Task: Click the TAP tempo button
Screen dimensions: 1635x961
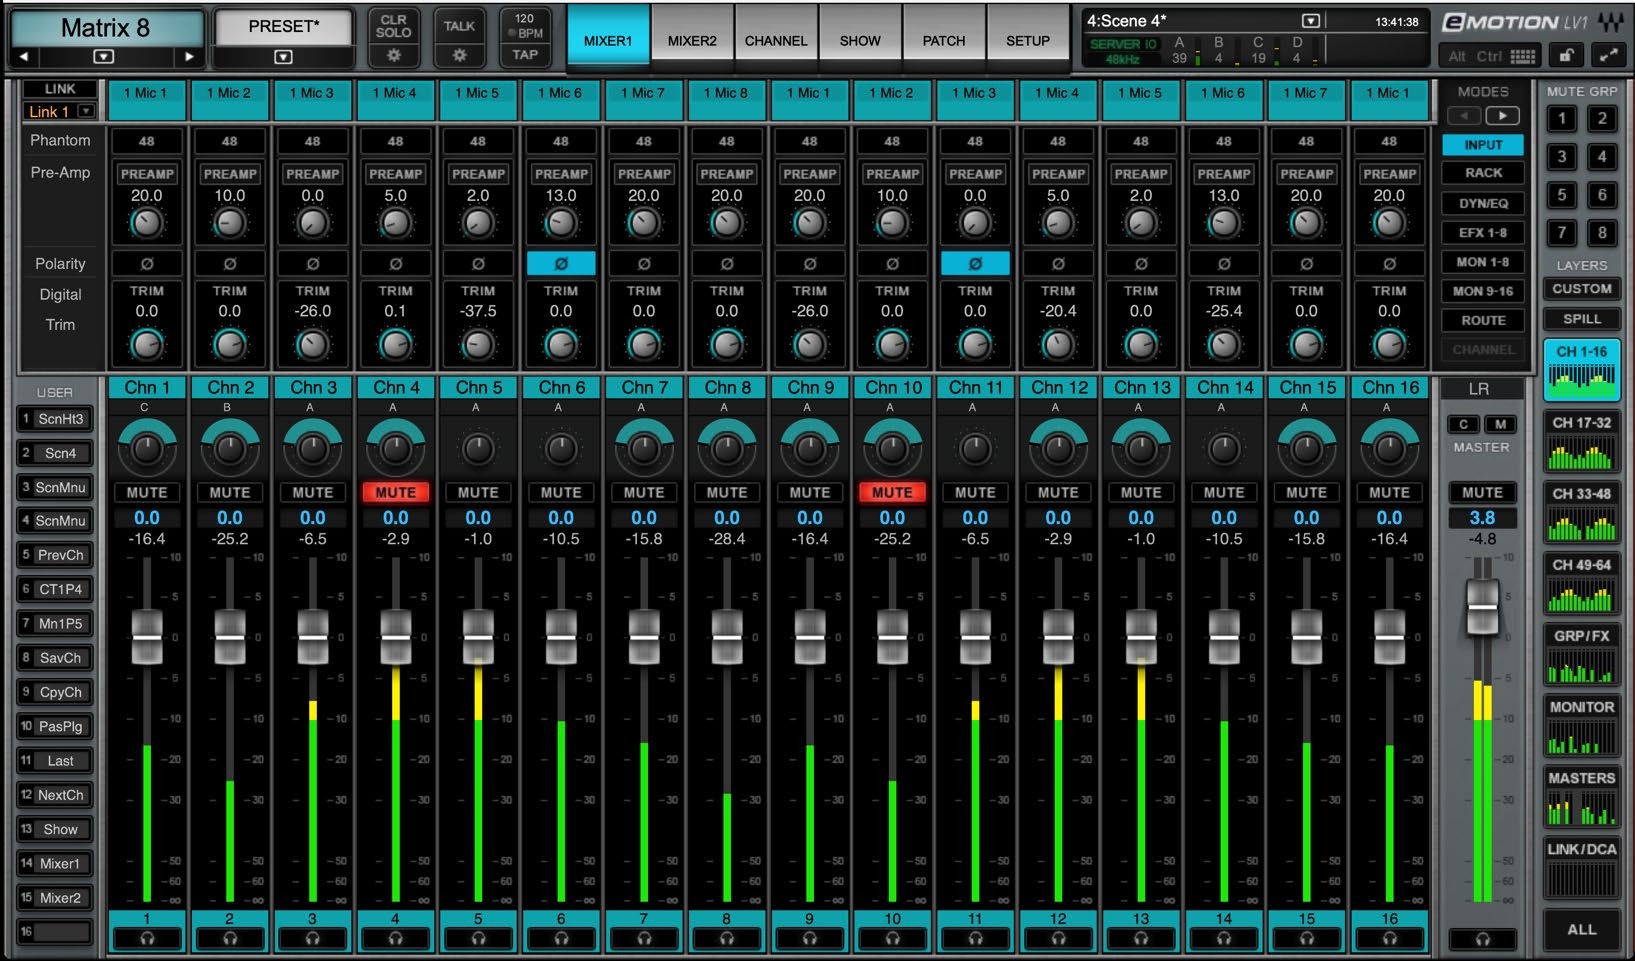Action: click(x=525, y=55)
